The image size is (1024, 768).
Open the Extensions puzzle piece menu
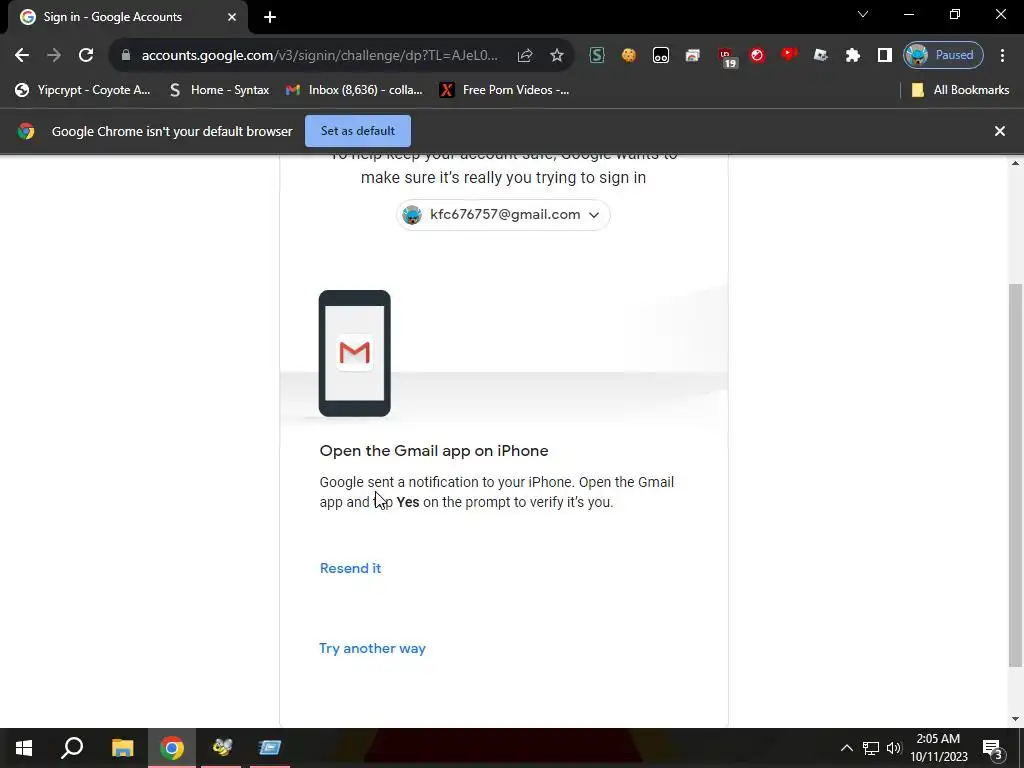tap(852, 56)
